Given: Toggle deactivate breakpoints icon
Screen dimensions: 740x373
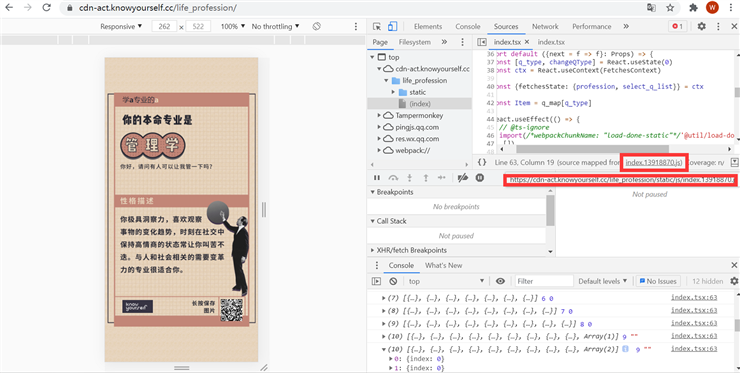Looking at the screenshot, I should 463,178.
